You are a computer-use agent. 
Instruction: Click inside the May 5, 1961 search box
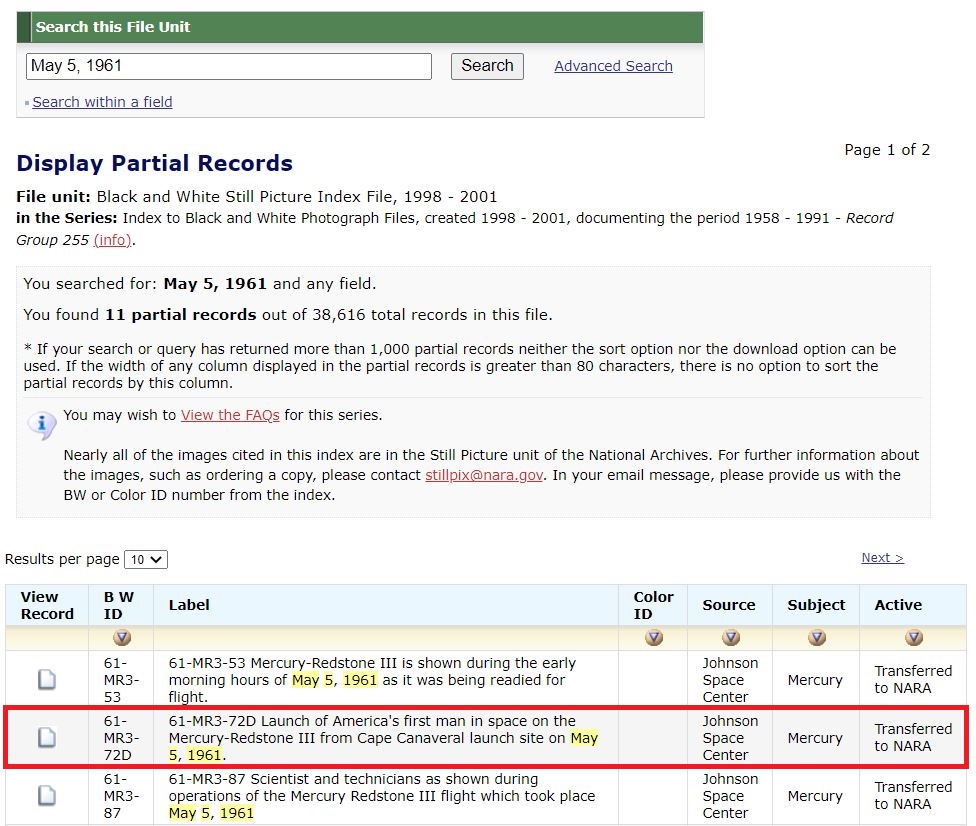pyautogui.click(x=229, y=66)
